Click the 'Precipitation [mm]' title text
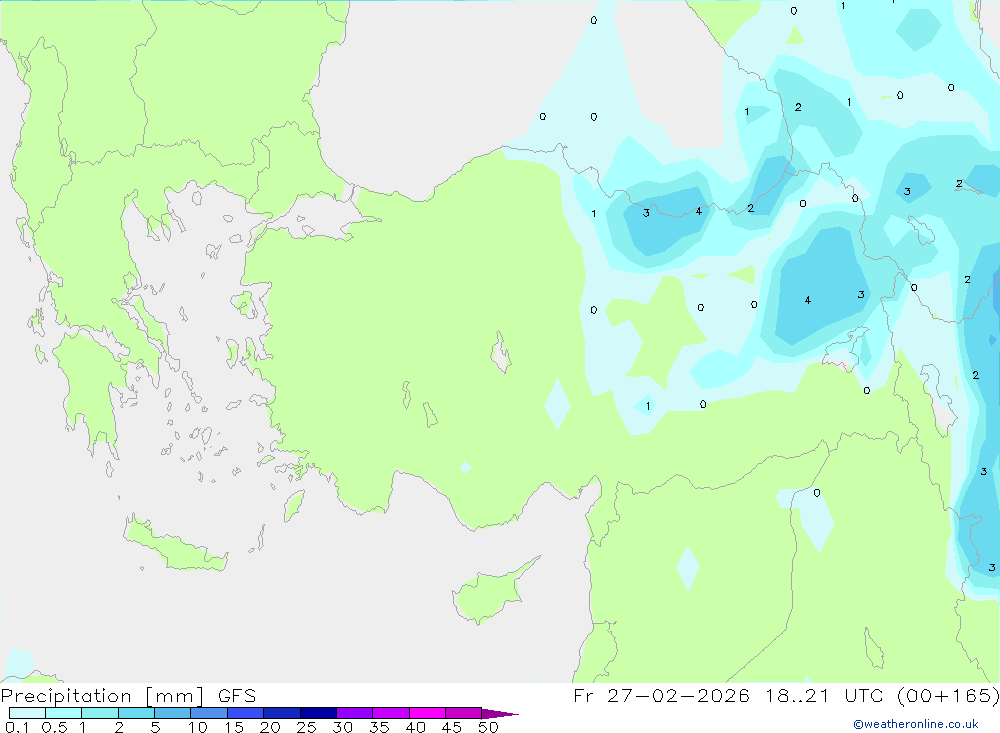The height and width of the screenshot is (733, 1000). point(103,696)
